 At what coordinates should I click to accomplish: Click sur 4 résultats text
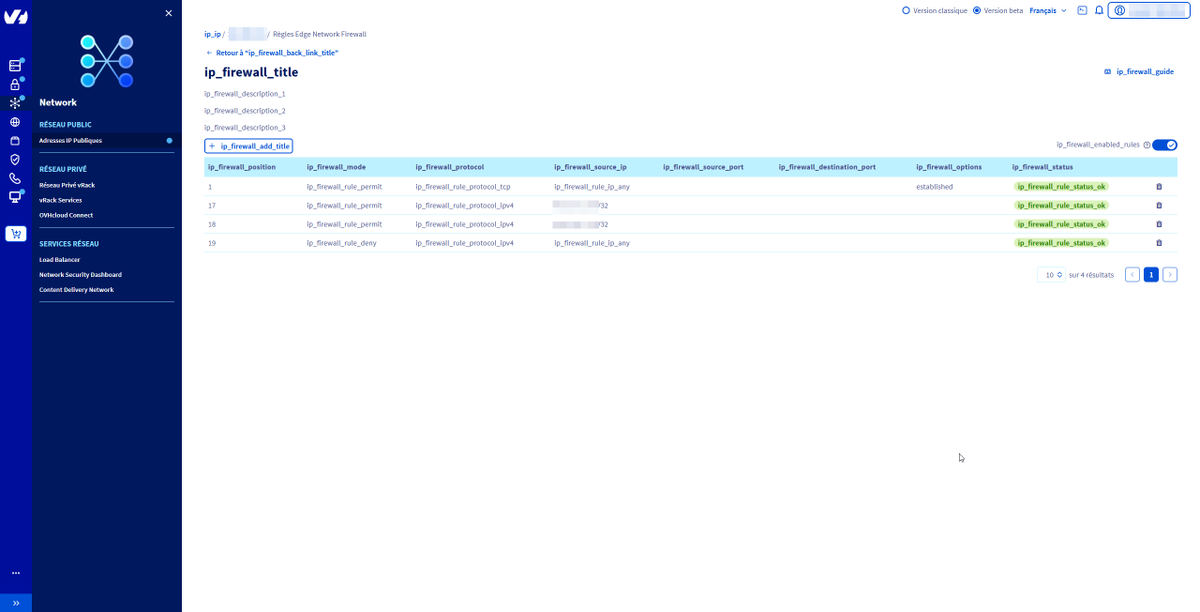[1091, 275]
